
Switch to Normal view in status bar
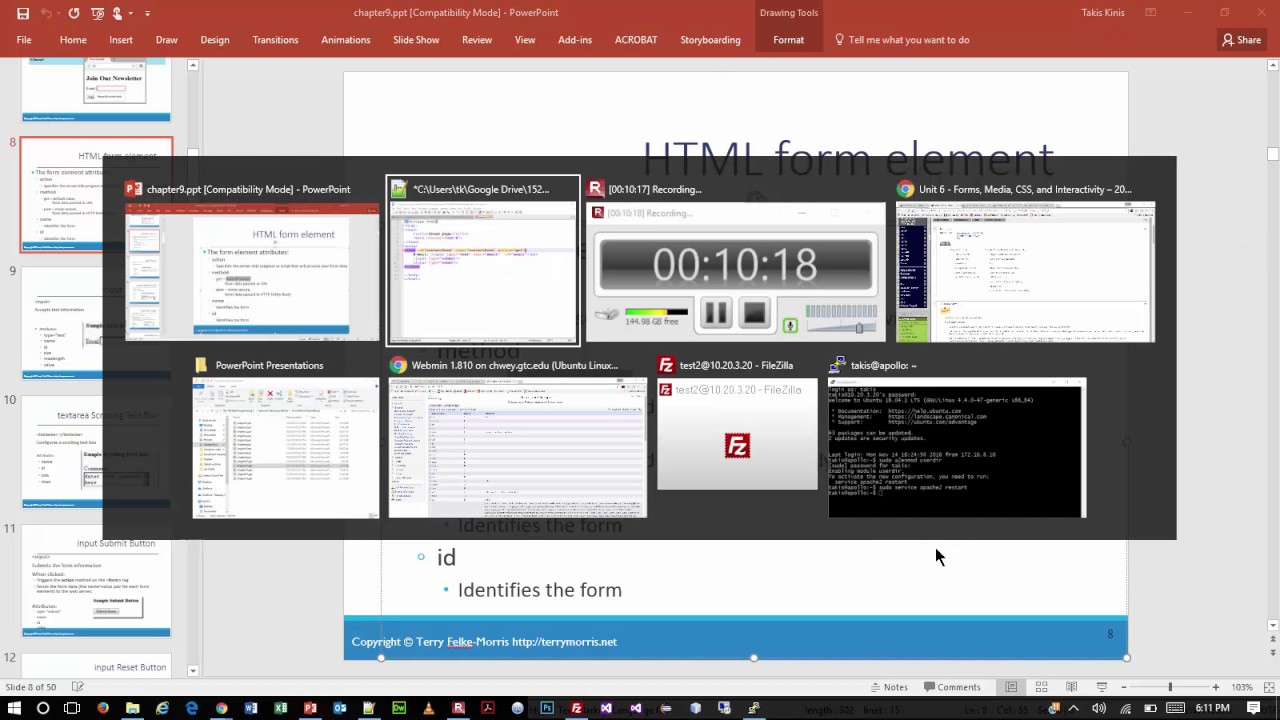click(x=1011, y=687)
